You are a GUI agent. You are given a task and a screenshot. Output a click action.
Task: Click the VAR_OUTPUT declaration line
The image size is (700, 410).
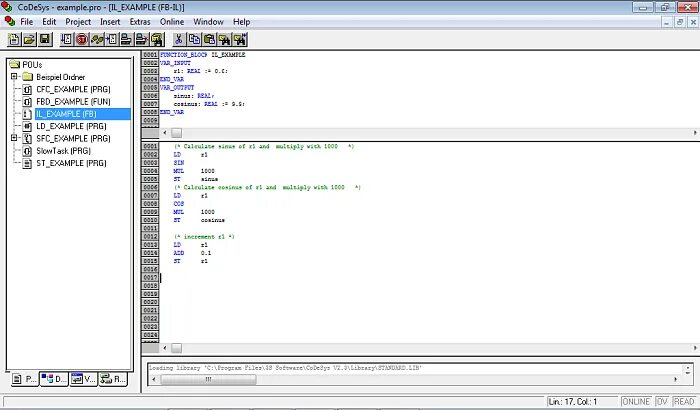point(177,88)
